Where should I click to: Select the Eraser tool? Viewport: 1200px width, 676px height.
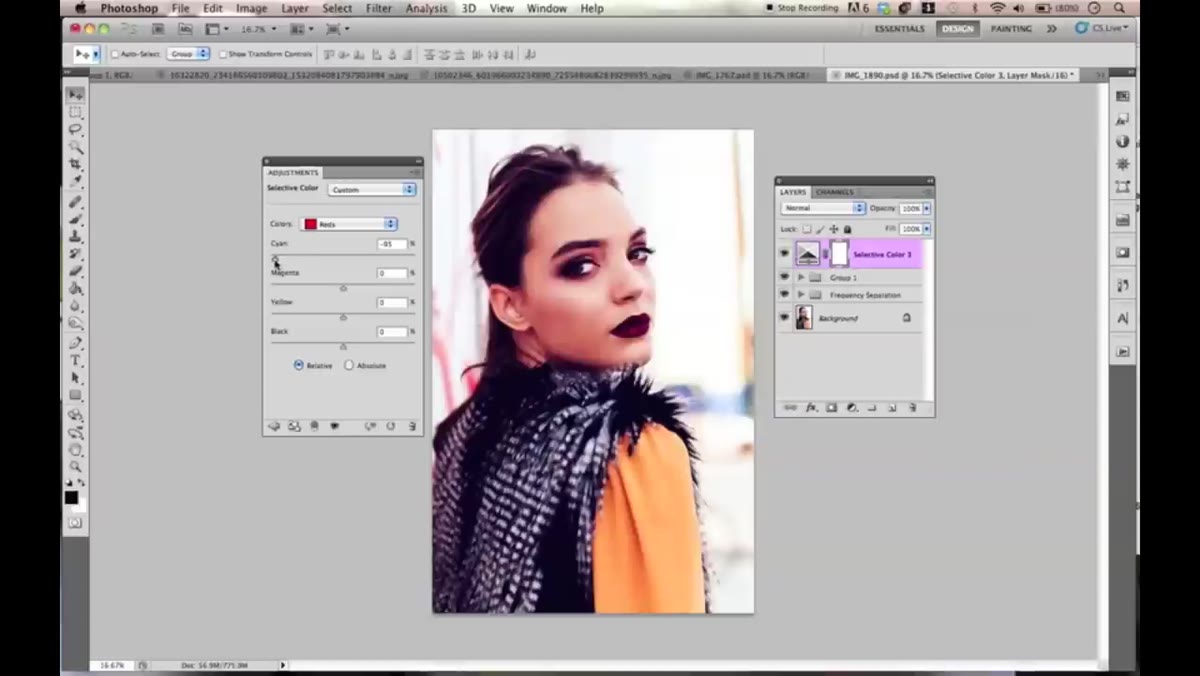[x=75, y=272]
